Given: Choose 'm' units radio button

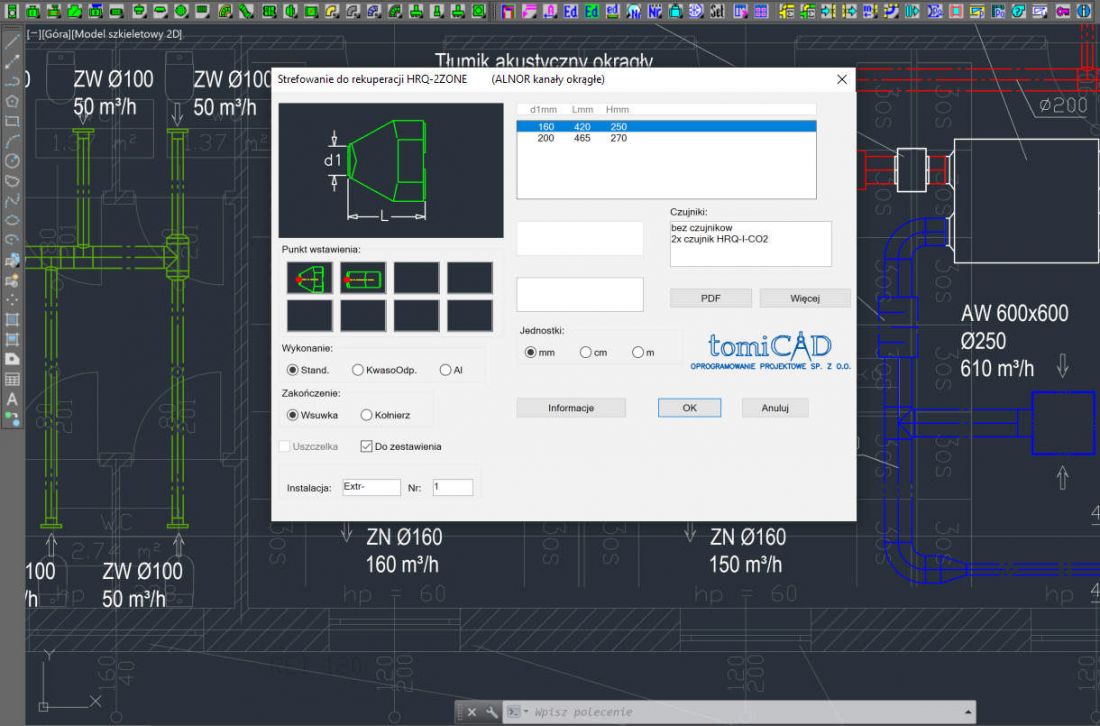Looking at the screenshot, I should click(x=638, y=352).
